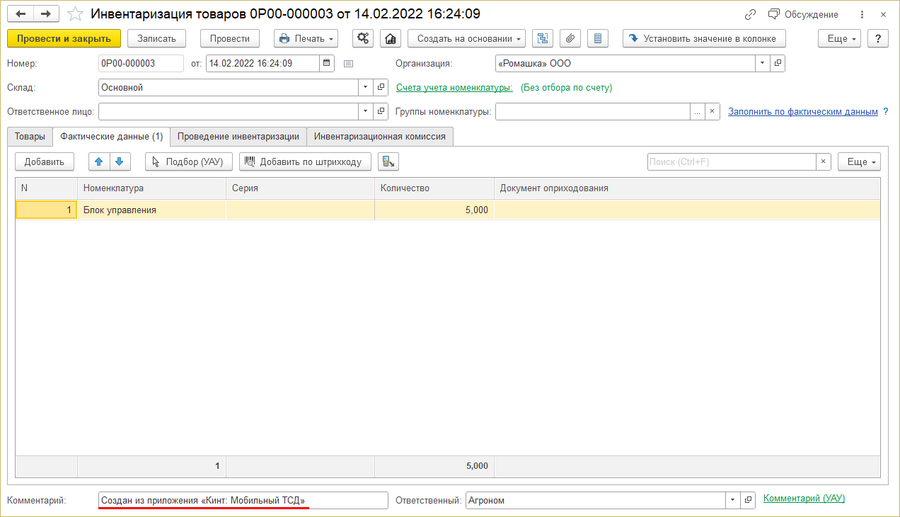Focus the Поиск (Ctrl+F) search box
Image resolution: width=900 pixels, height=517 pixels.
731,162
